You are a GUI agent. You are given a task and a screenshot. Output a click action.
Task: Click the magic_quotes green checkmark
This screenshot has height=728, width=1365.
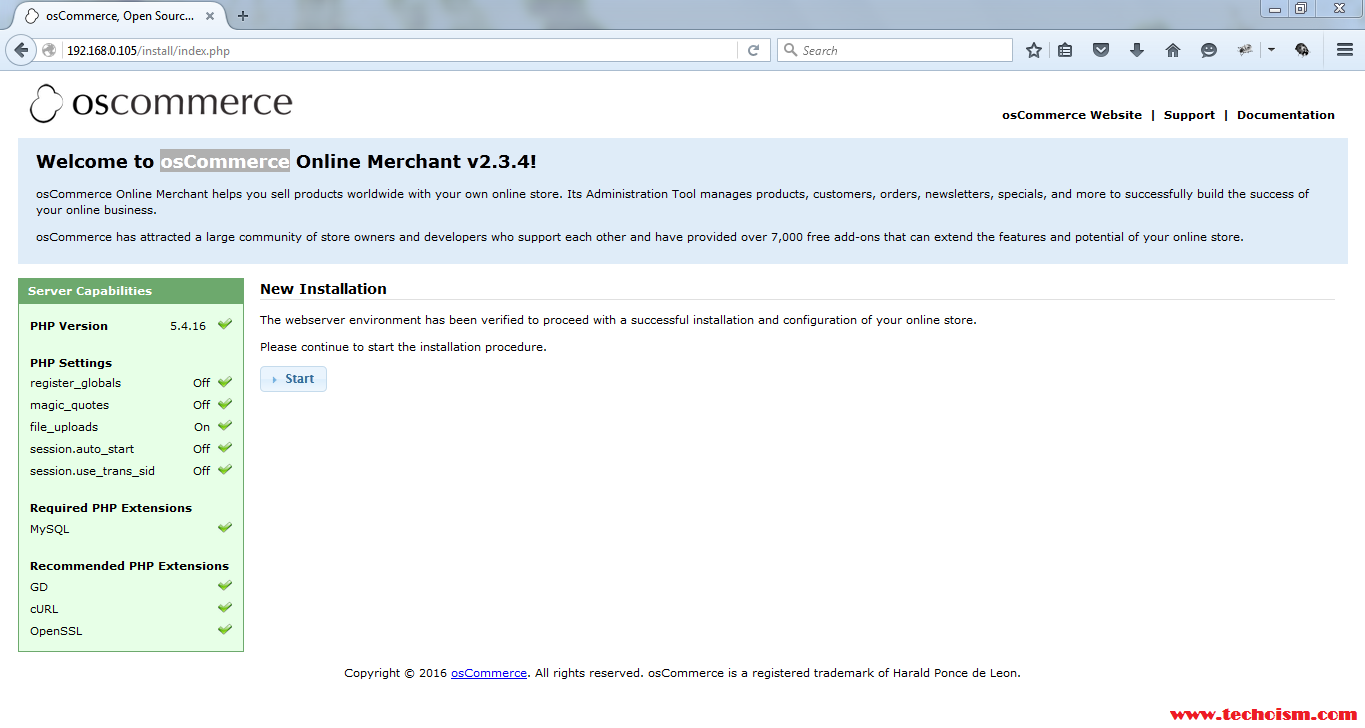click(x=225, y=404)
